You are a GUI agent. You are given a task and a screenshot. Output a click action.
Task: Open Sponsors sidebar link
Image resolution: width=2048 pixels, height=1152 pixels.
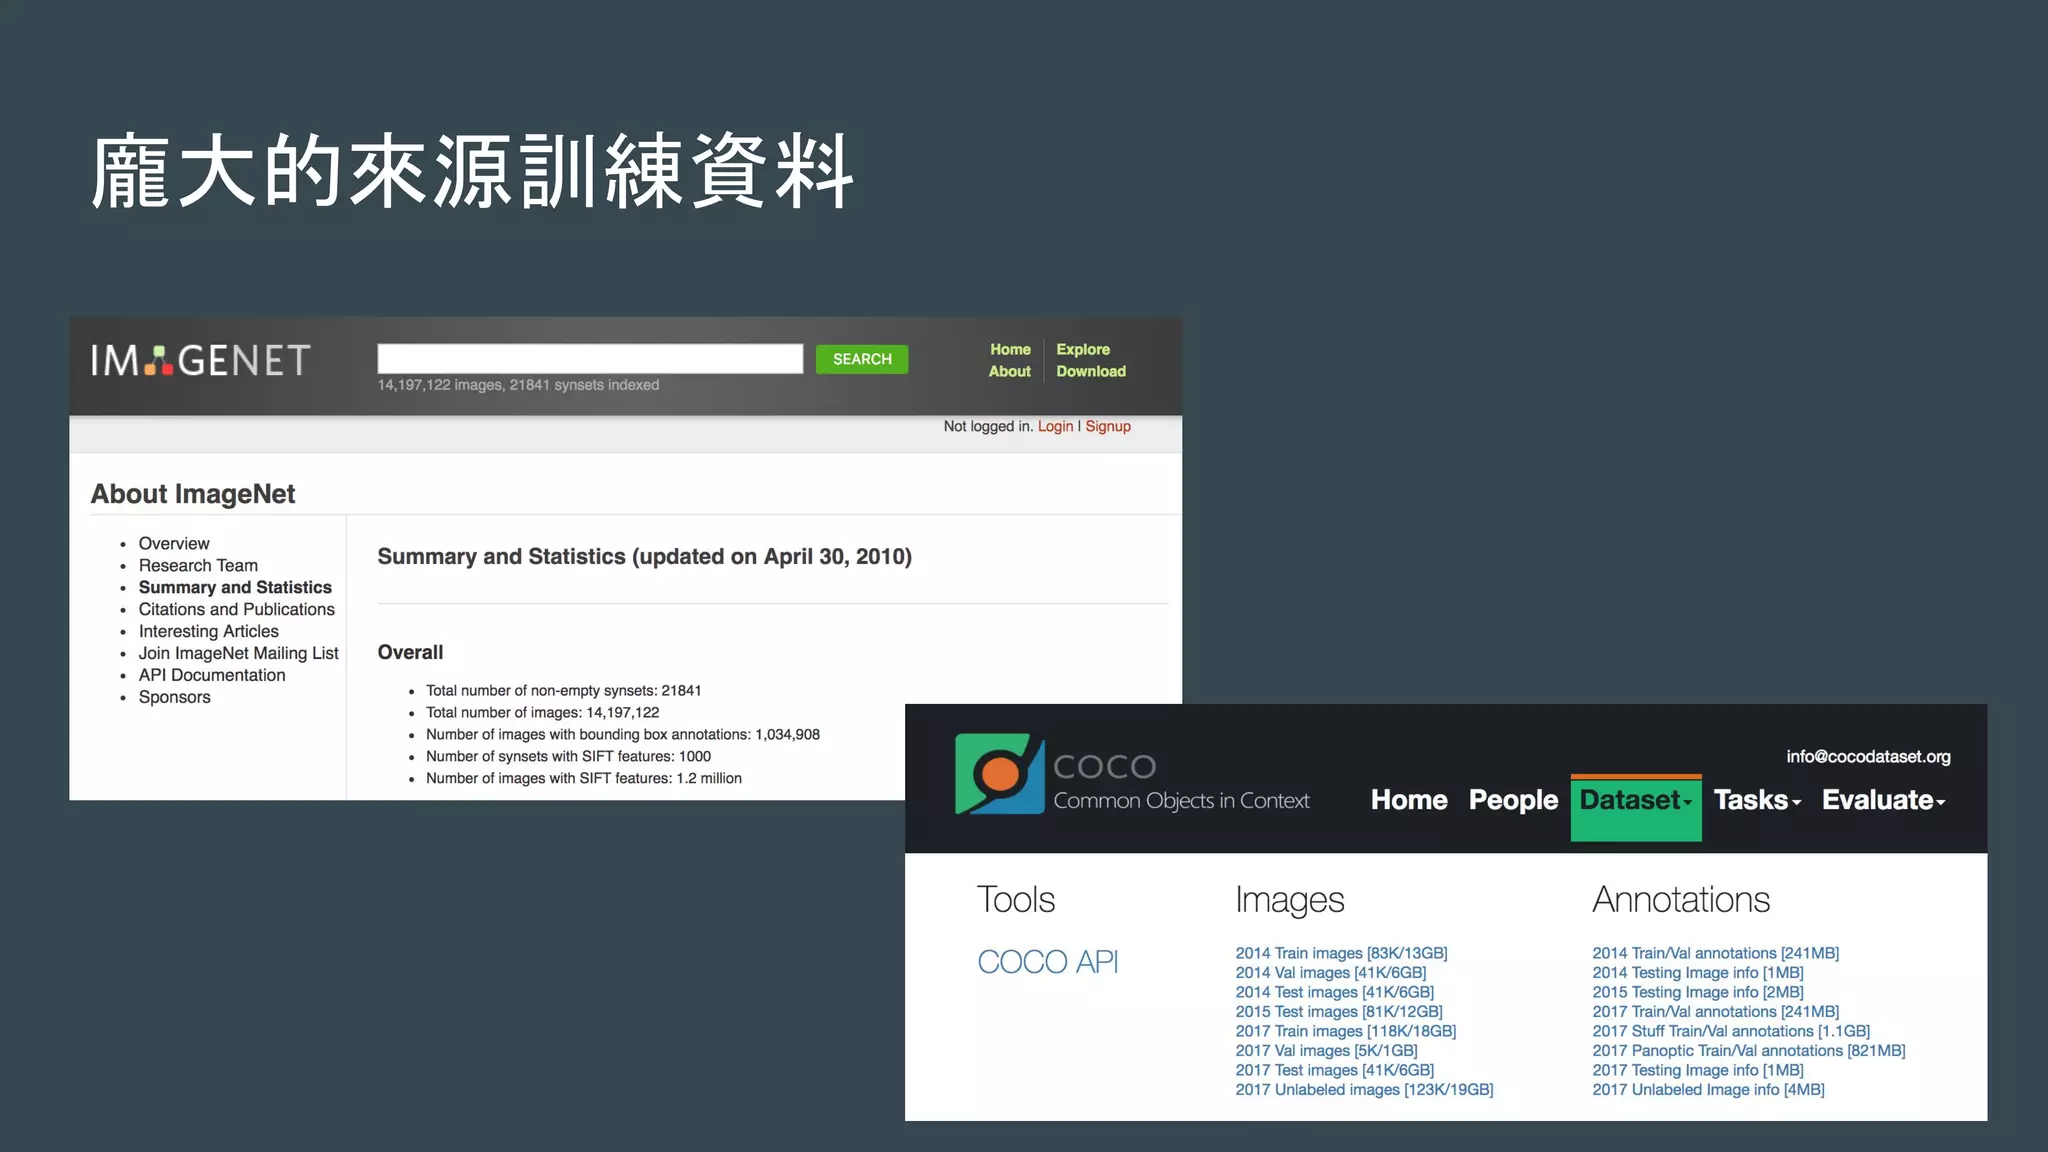(x=175, y=697)
